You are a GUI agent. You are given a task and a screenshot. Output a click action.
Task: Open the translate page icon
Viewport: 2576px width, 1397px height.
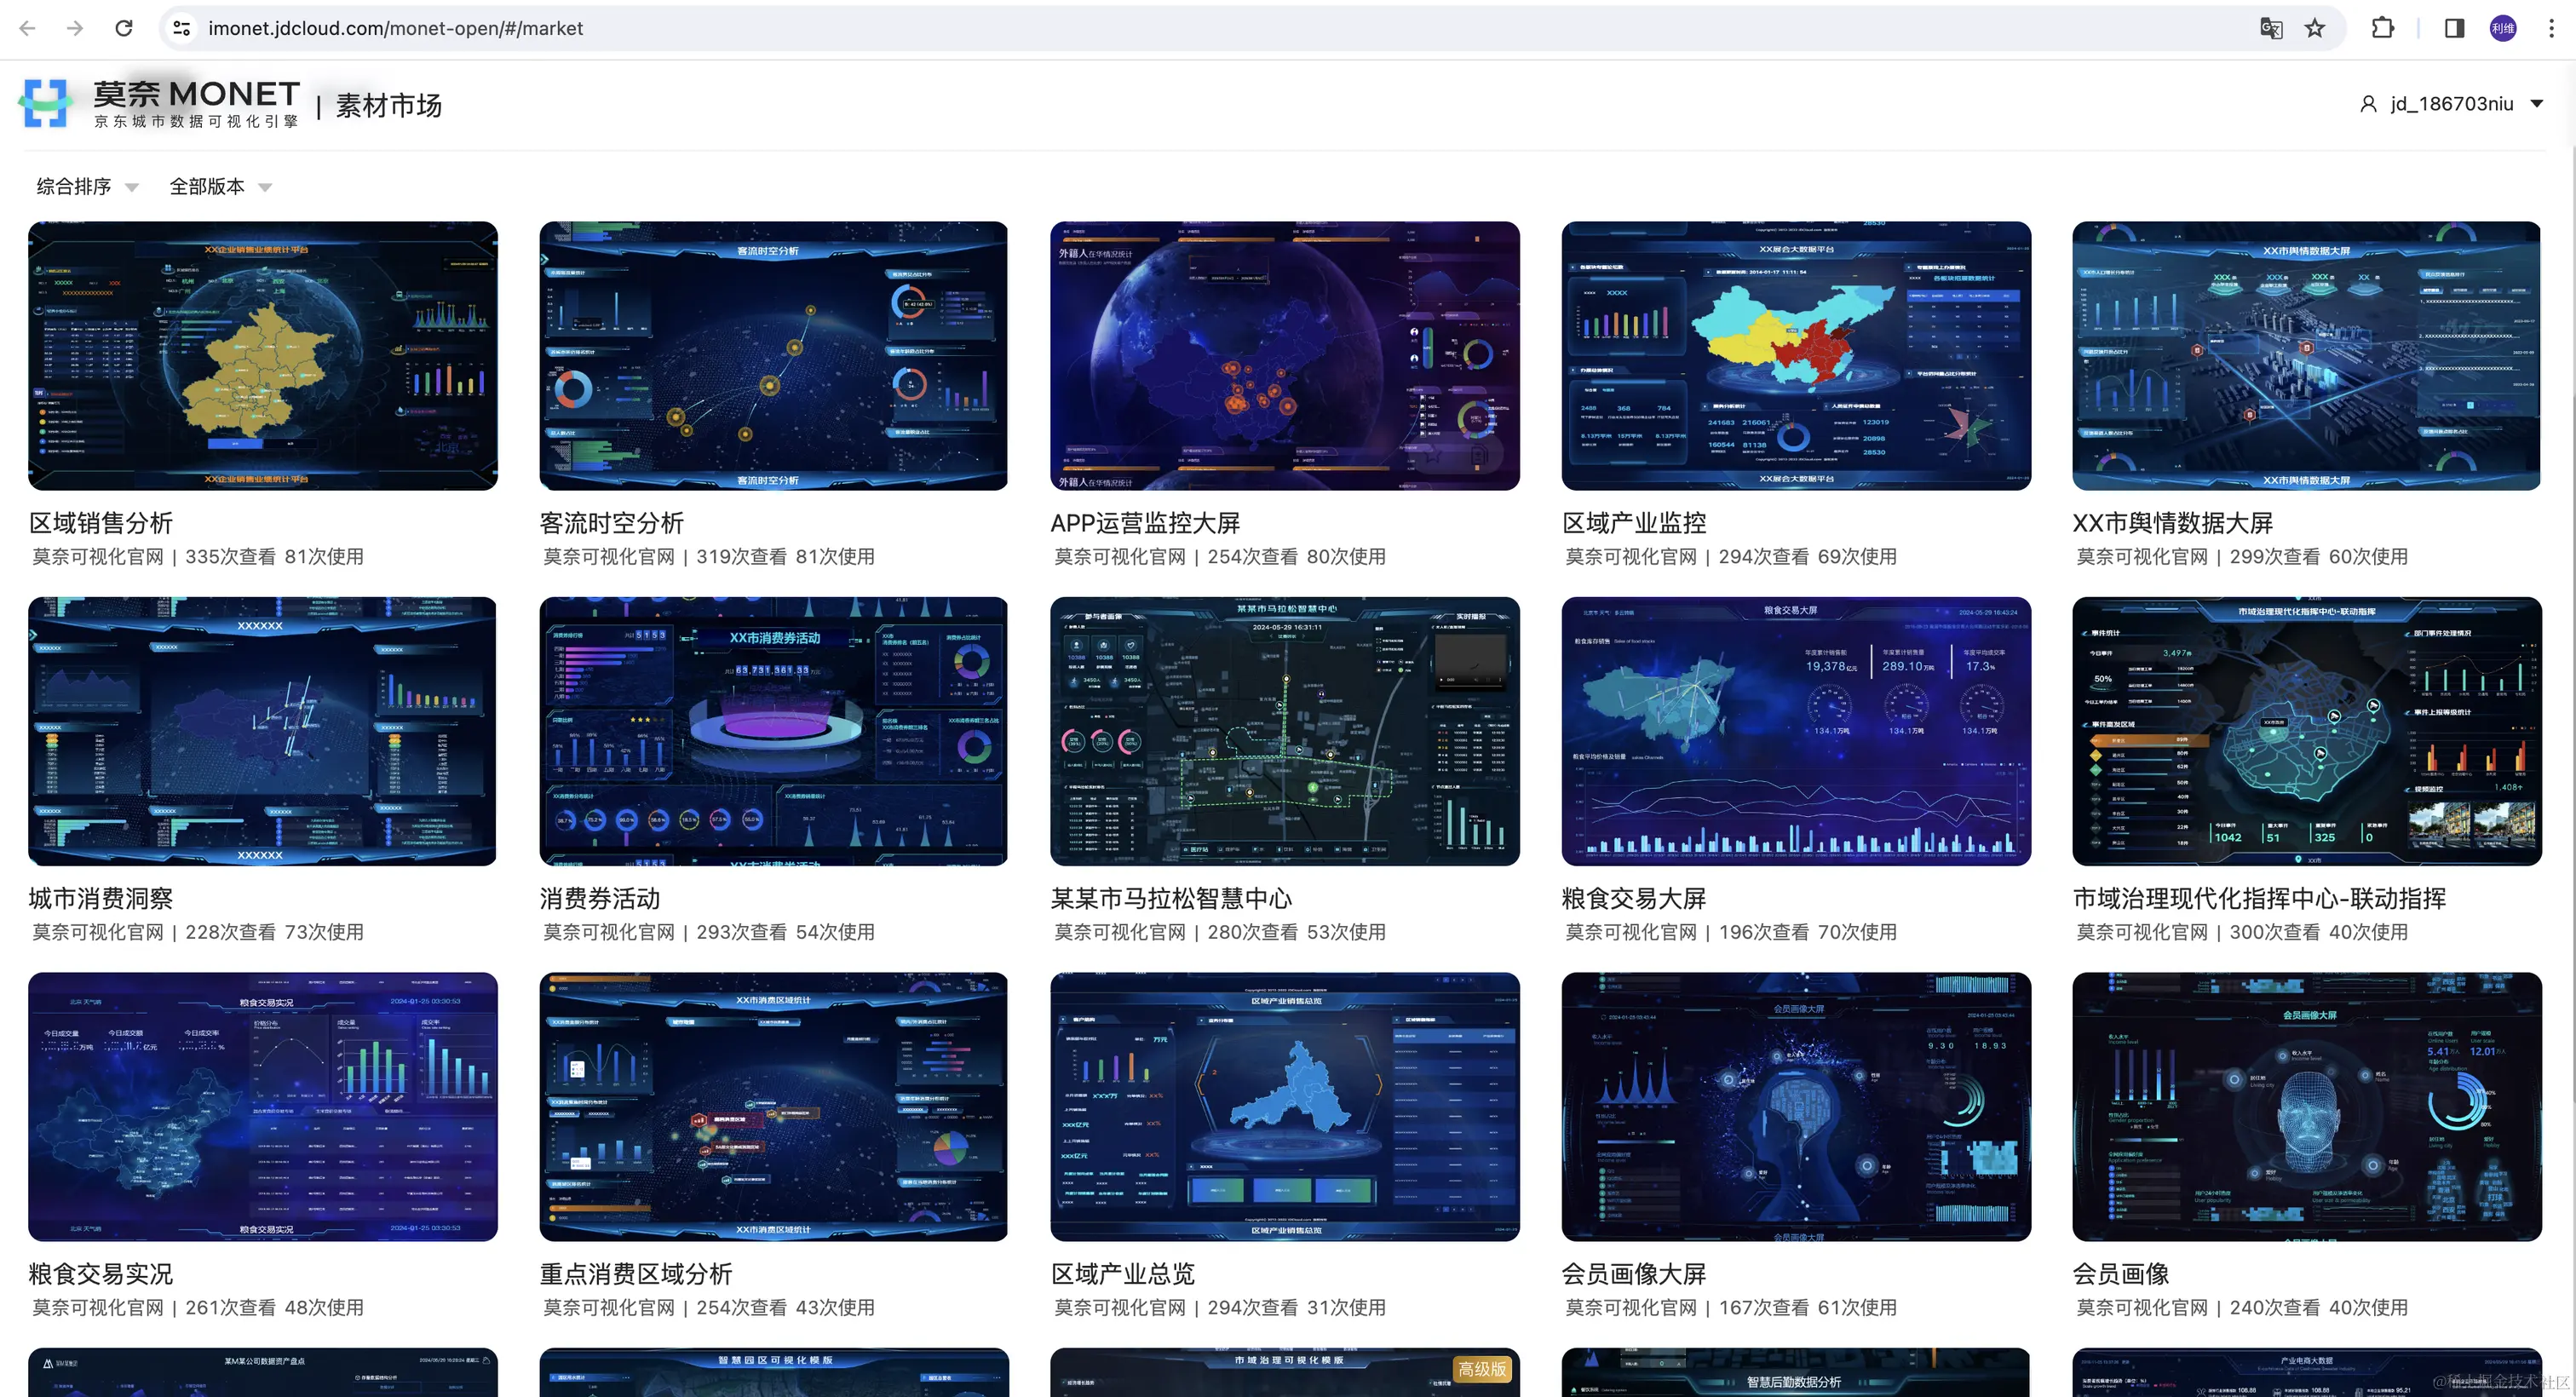click(x=2271, y=28)
